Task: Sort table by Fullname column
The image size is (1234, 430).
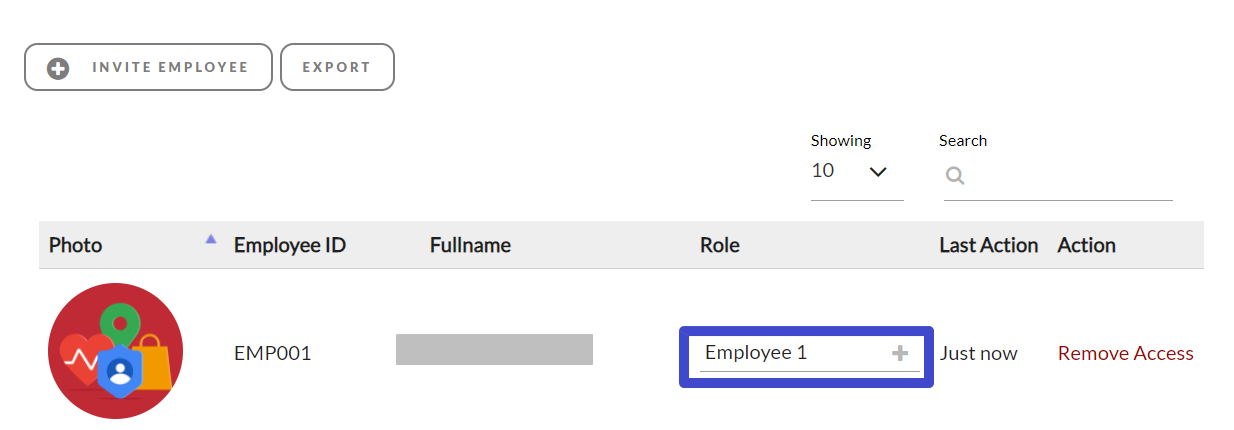Action: click(470, 245)
